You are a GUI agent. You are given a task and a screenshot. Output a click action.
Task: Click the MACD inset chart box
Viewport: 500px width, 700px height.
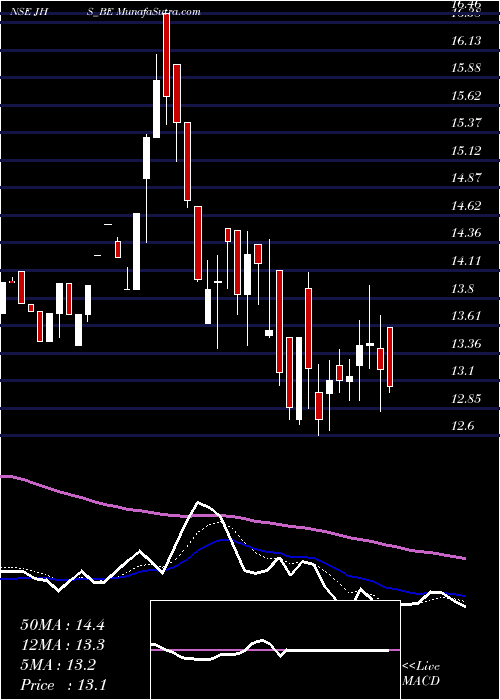point(275,650)
